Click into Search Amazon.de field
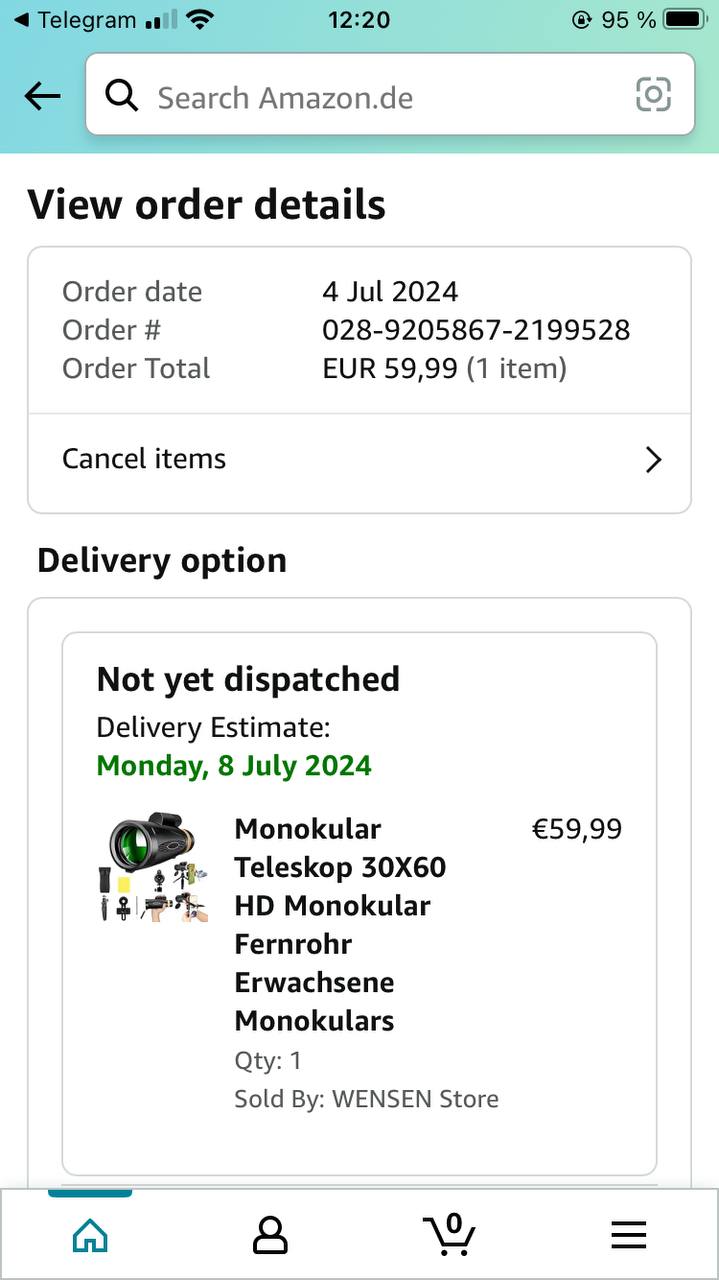 pos(380,97)
